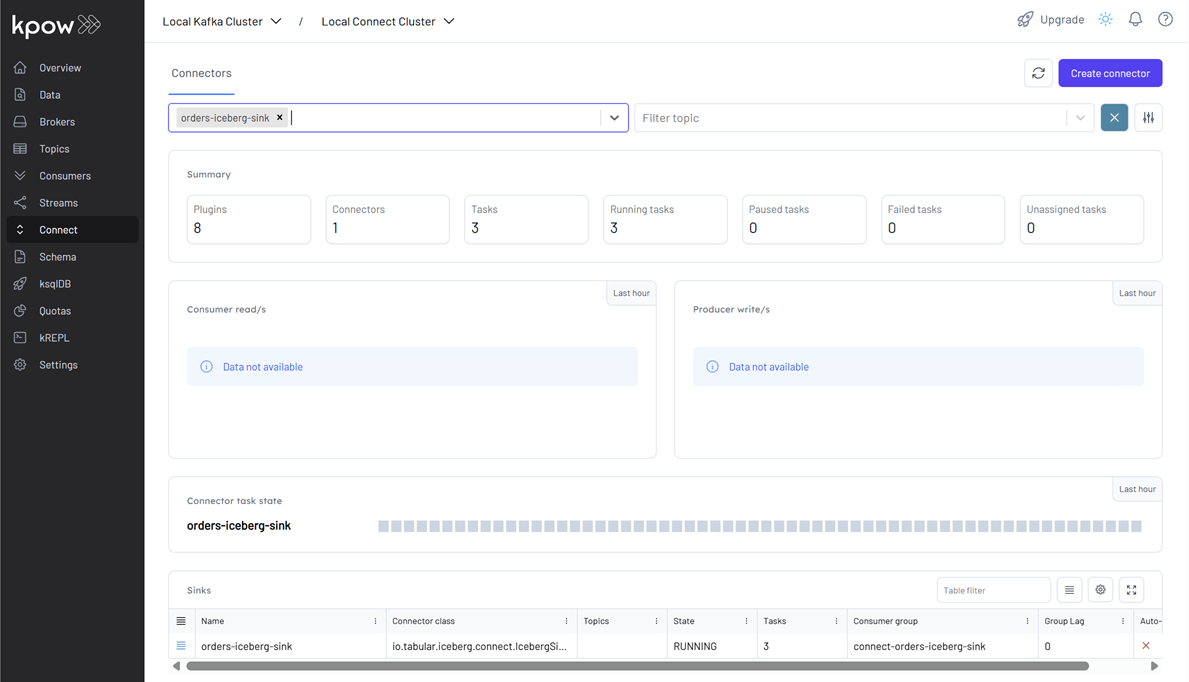Open the State column options menu
This screenshot has width=1189, height=682.
pos(746,621)
